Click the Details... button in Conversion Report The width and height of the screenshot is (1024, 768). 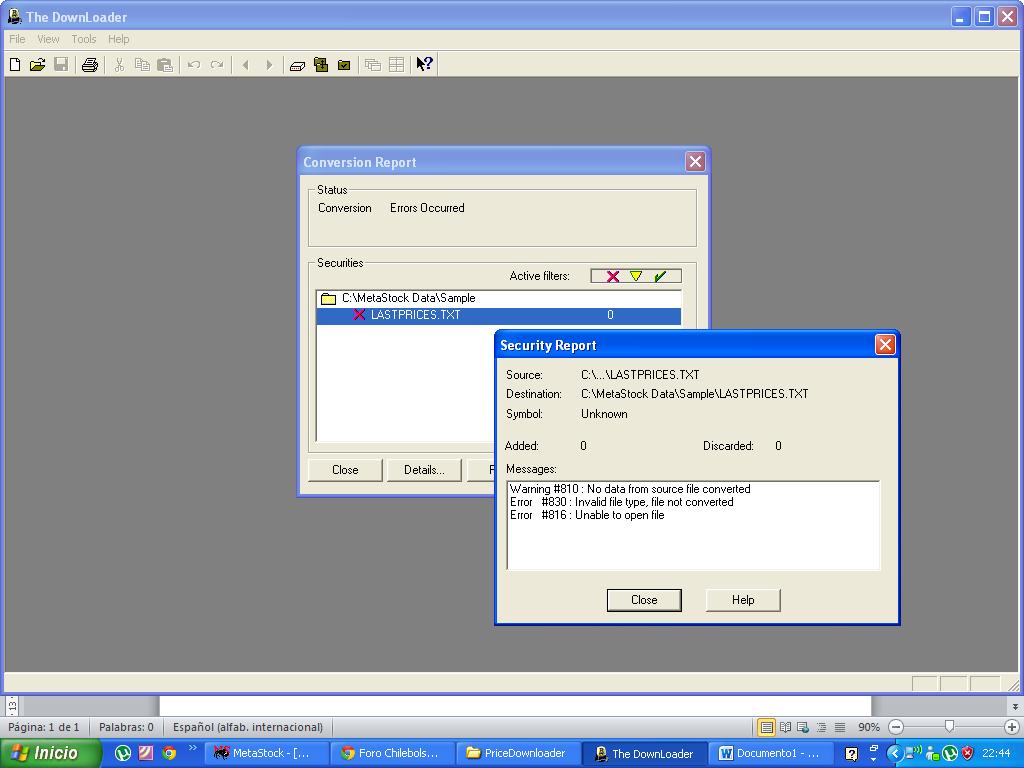point(424,470)
